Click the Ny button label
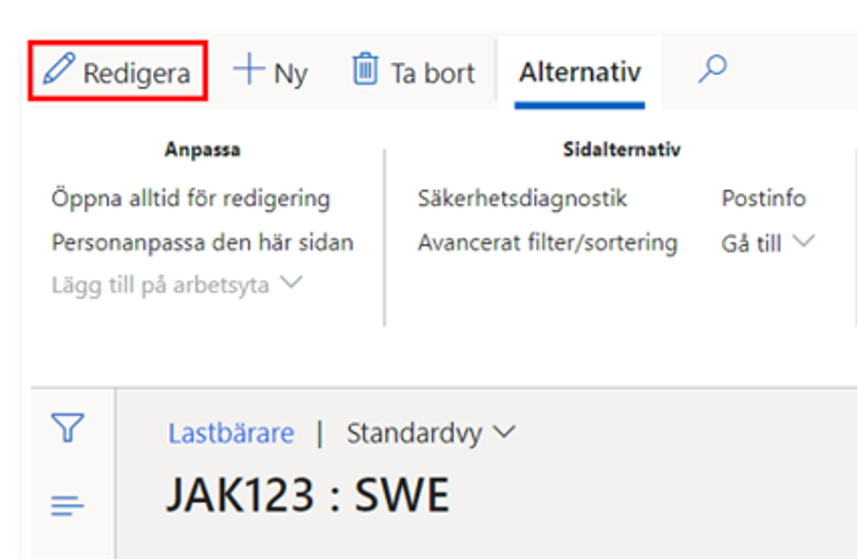Screen dimensions: 858x560 tap(291, 73)
